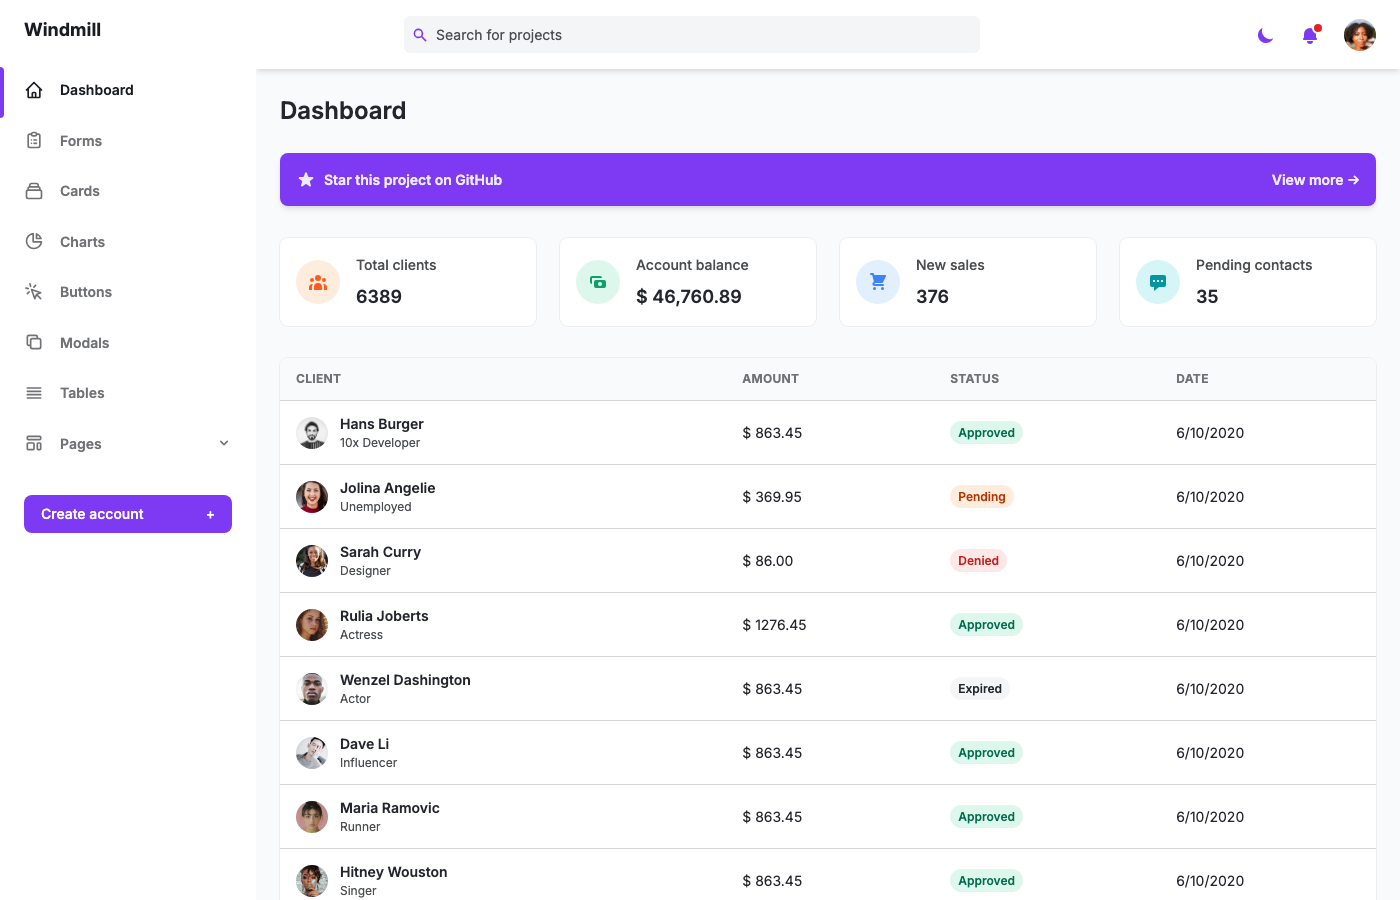
Task: Click inside the Search for projects field
Action: coord(691,34)
